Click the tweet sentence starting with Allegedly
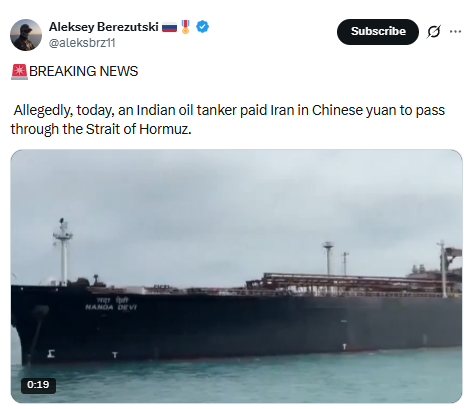Image resolution: width=475 pixels, height=409 pixels. click(x=228, y=119)
